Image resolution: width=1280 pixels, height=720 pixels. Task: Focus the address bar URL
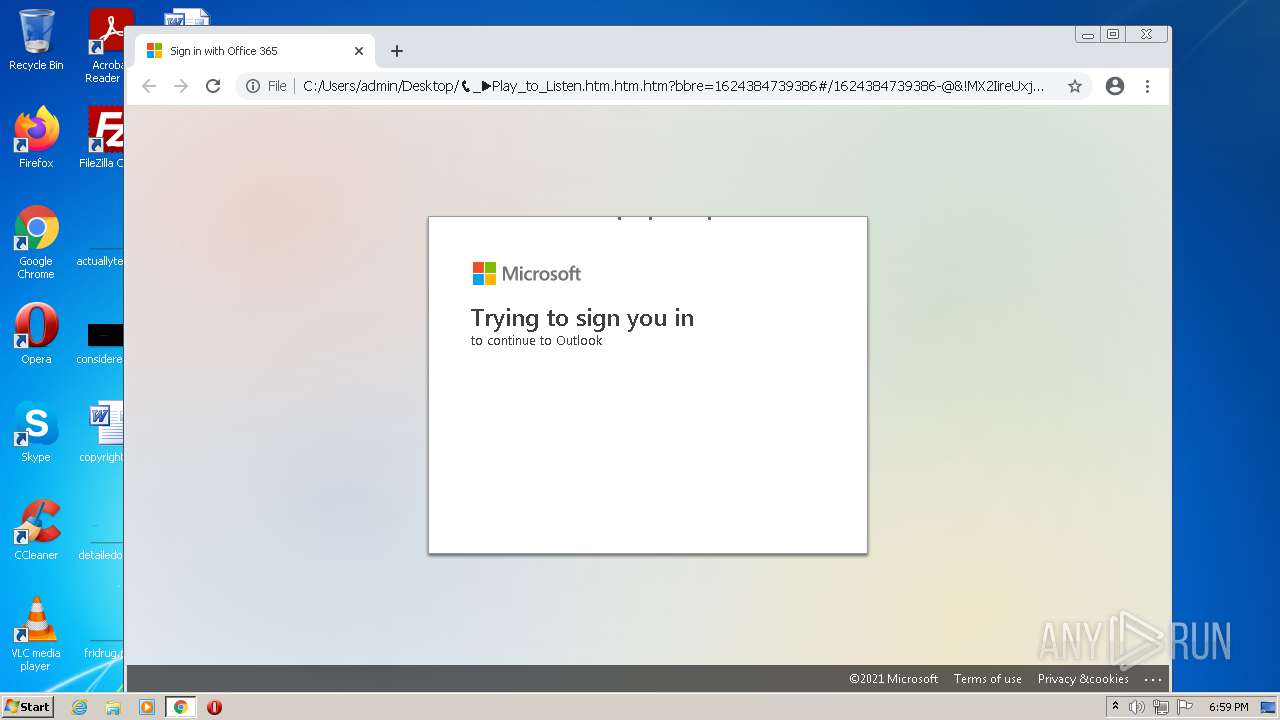tap(674, 86)
